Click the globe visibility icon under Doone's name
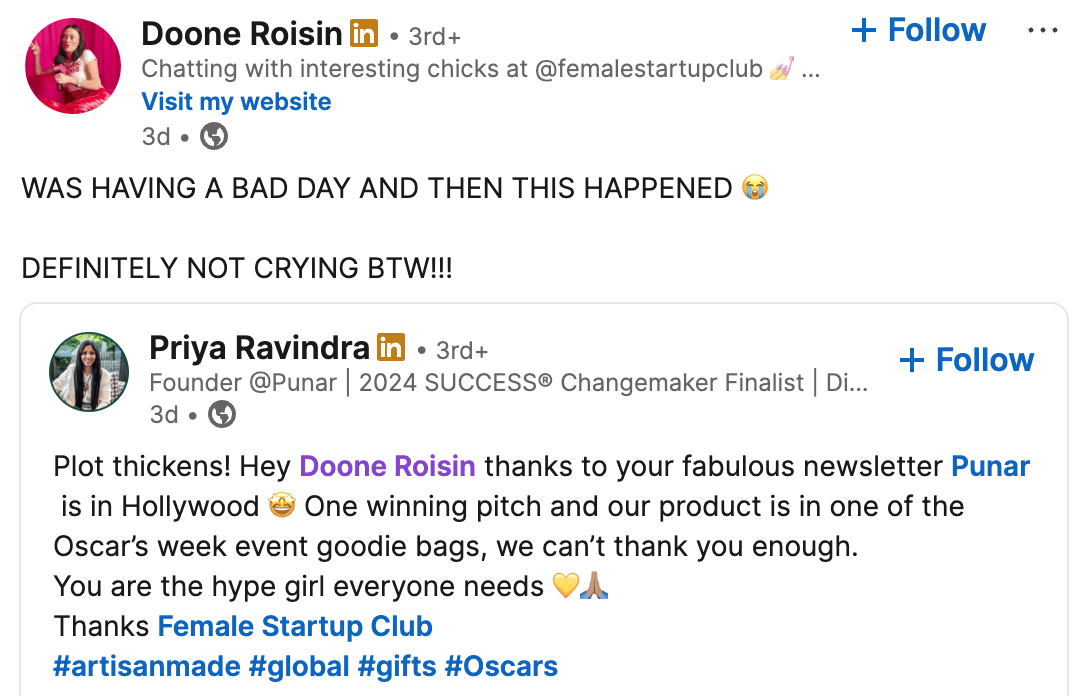 pos(214,136)
